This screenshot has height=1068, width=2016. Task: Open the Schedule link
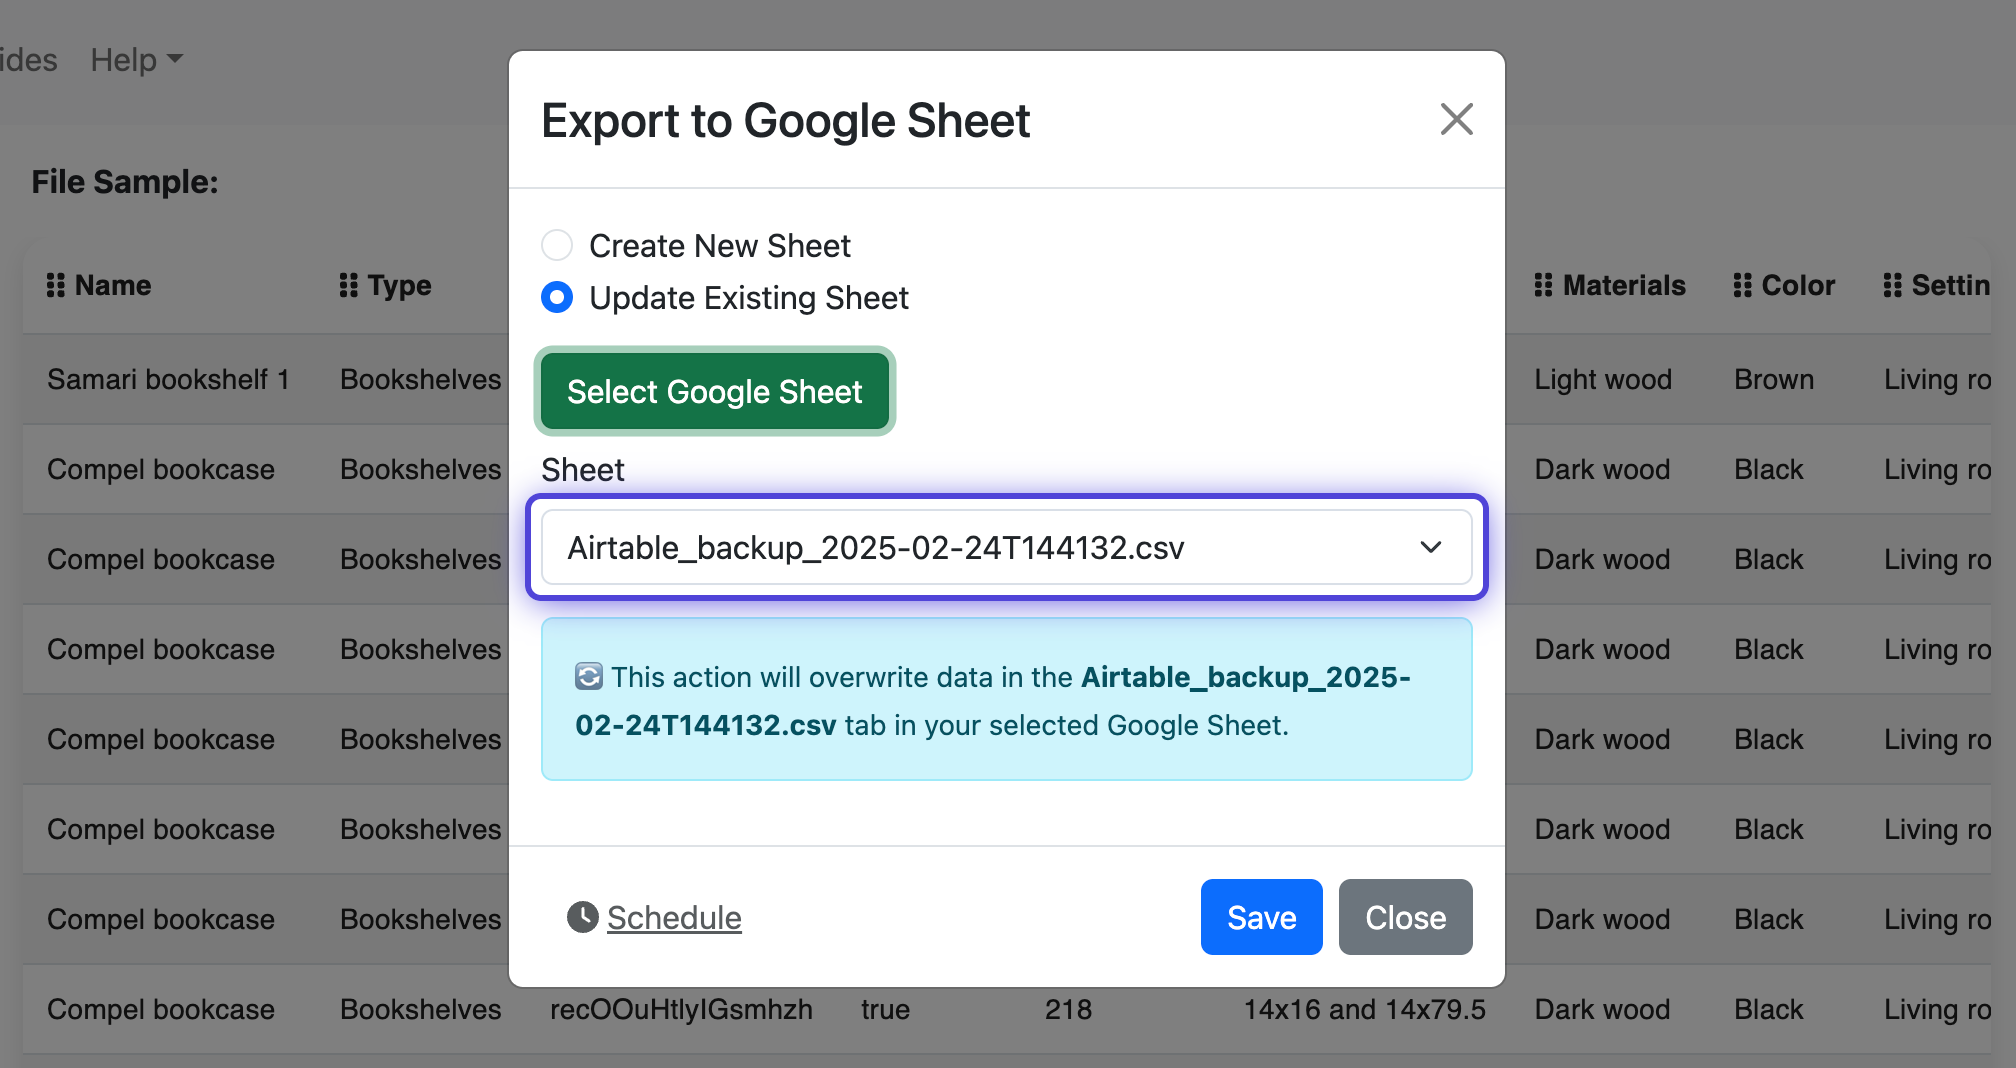click(x=674, y=917)
